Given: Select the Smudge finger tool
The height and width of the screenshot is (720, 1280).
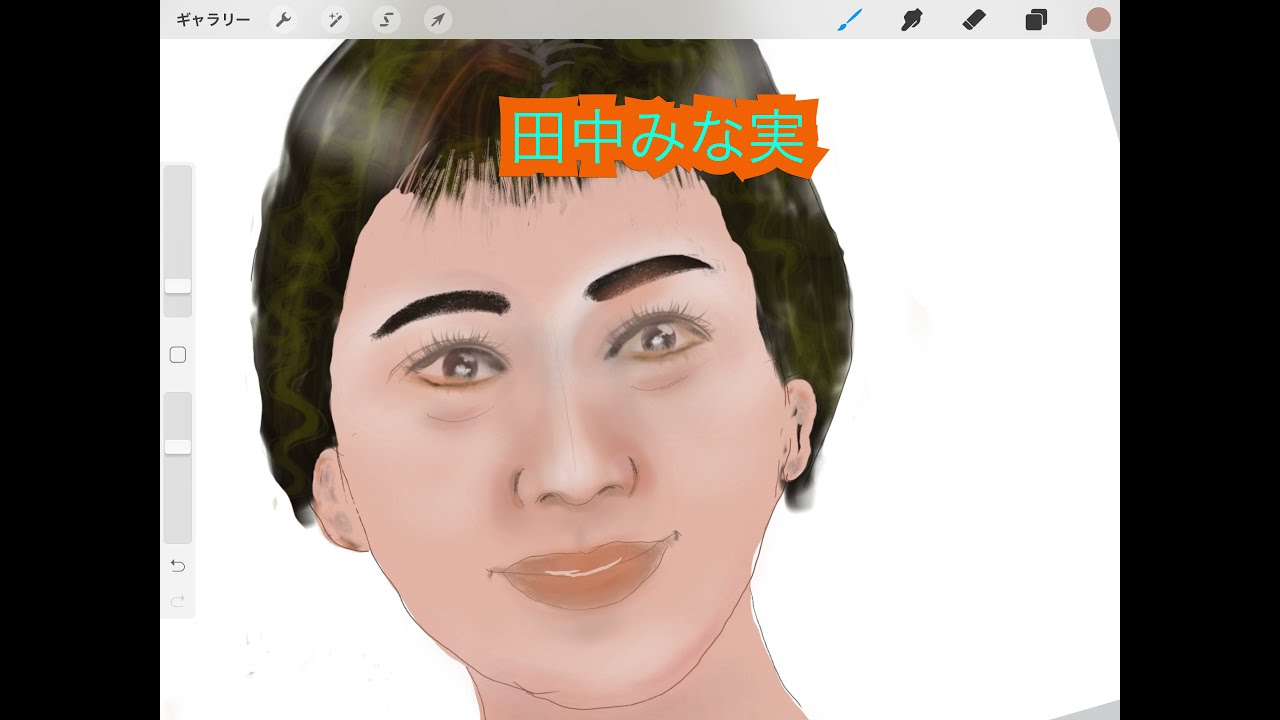Looking at the screenshot, I should (911, 20).
